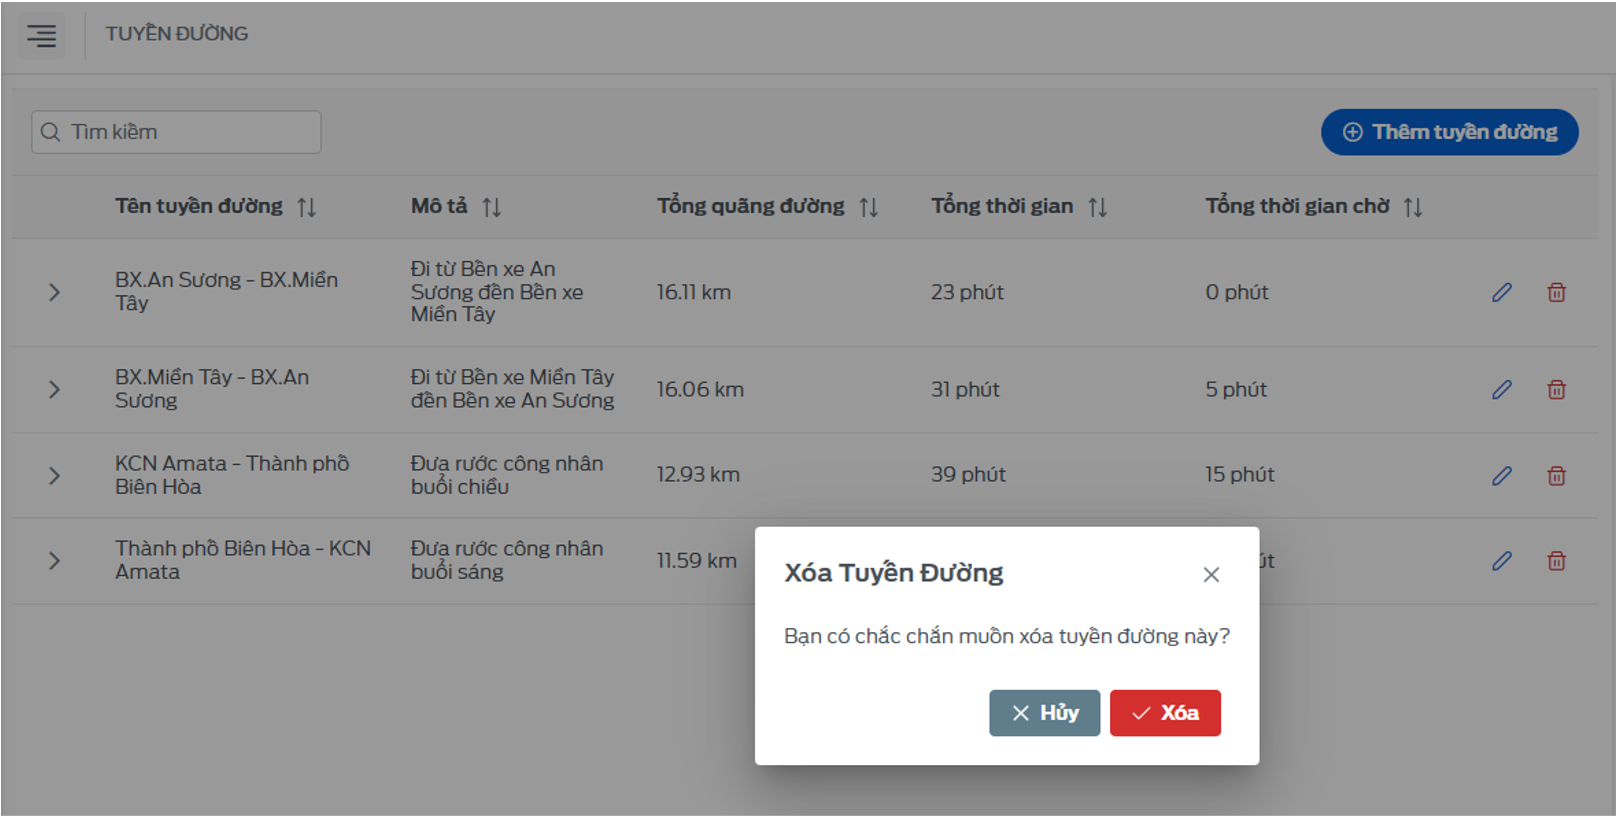Edit the KCN Amata - Thành phố Biên Hòa route
This screenshot has width=1619, height=819.
point(1501,476)
